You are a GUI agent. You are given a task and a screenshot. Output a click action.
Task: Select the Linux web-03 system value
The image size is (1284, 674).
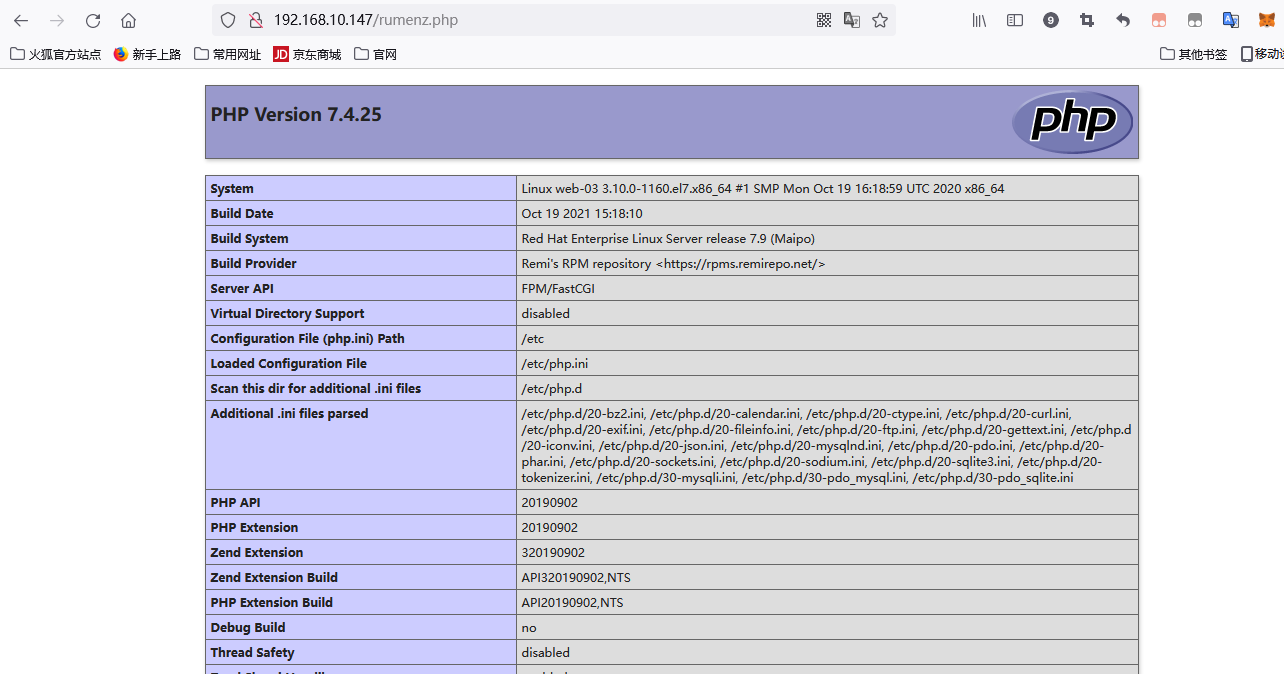tap(763, 188)
